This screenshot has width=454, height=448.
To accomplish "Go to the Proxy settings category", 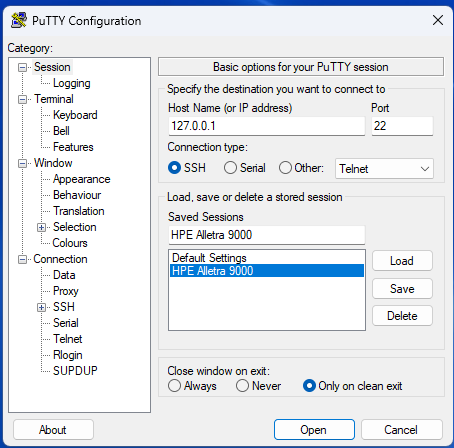I will coord(66,291).
